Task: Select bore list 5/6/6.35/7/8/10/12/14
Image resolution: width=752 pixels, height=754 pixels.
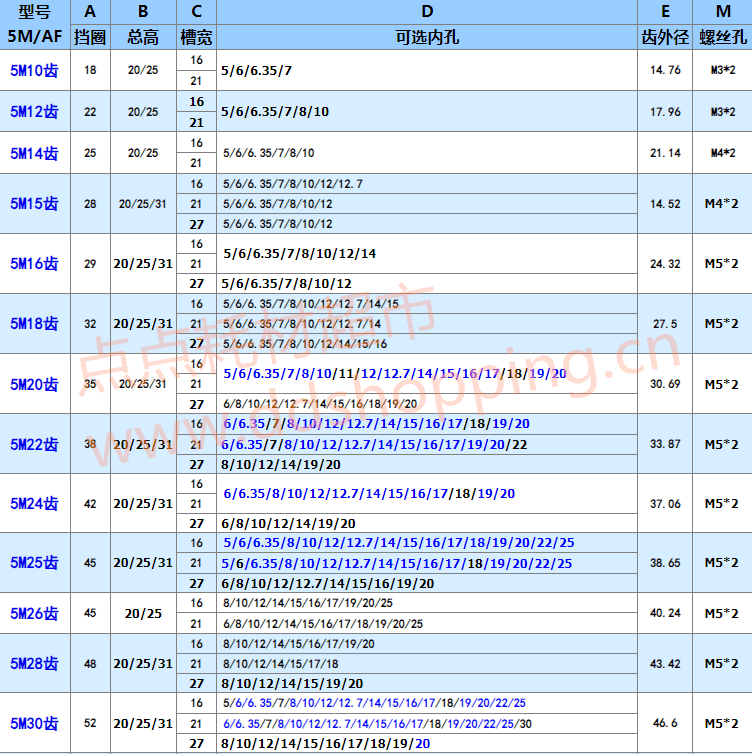Action: (x=300, y=253)
